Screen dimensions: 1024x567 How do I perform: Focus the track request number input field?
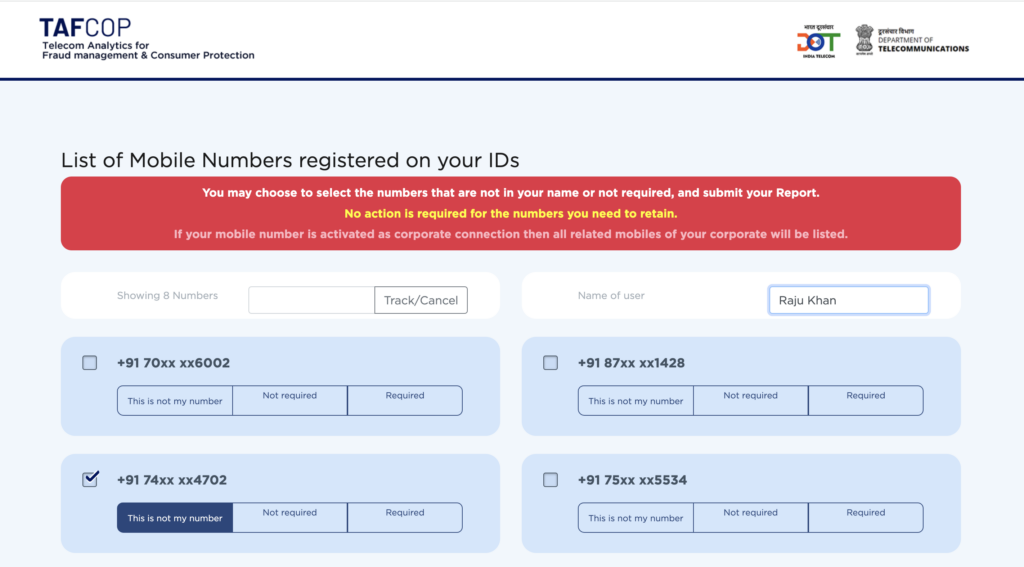click(x=312, y=300)
